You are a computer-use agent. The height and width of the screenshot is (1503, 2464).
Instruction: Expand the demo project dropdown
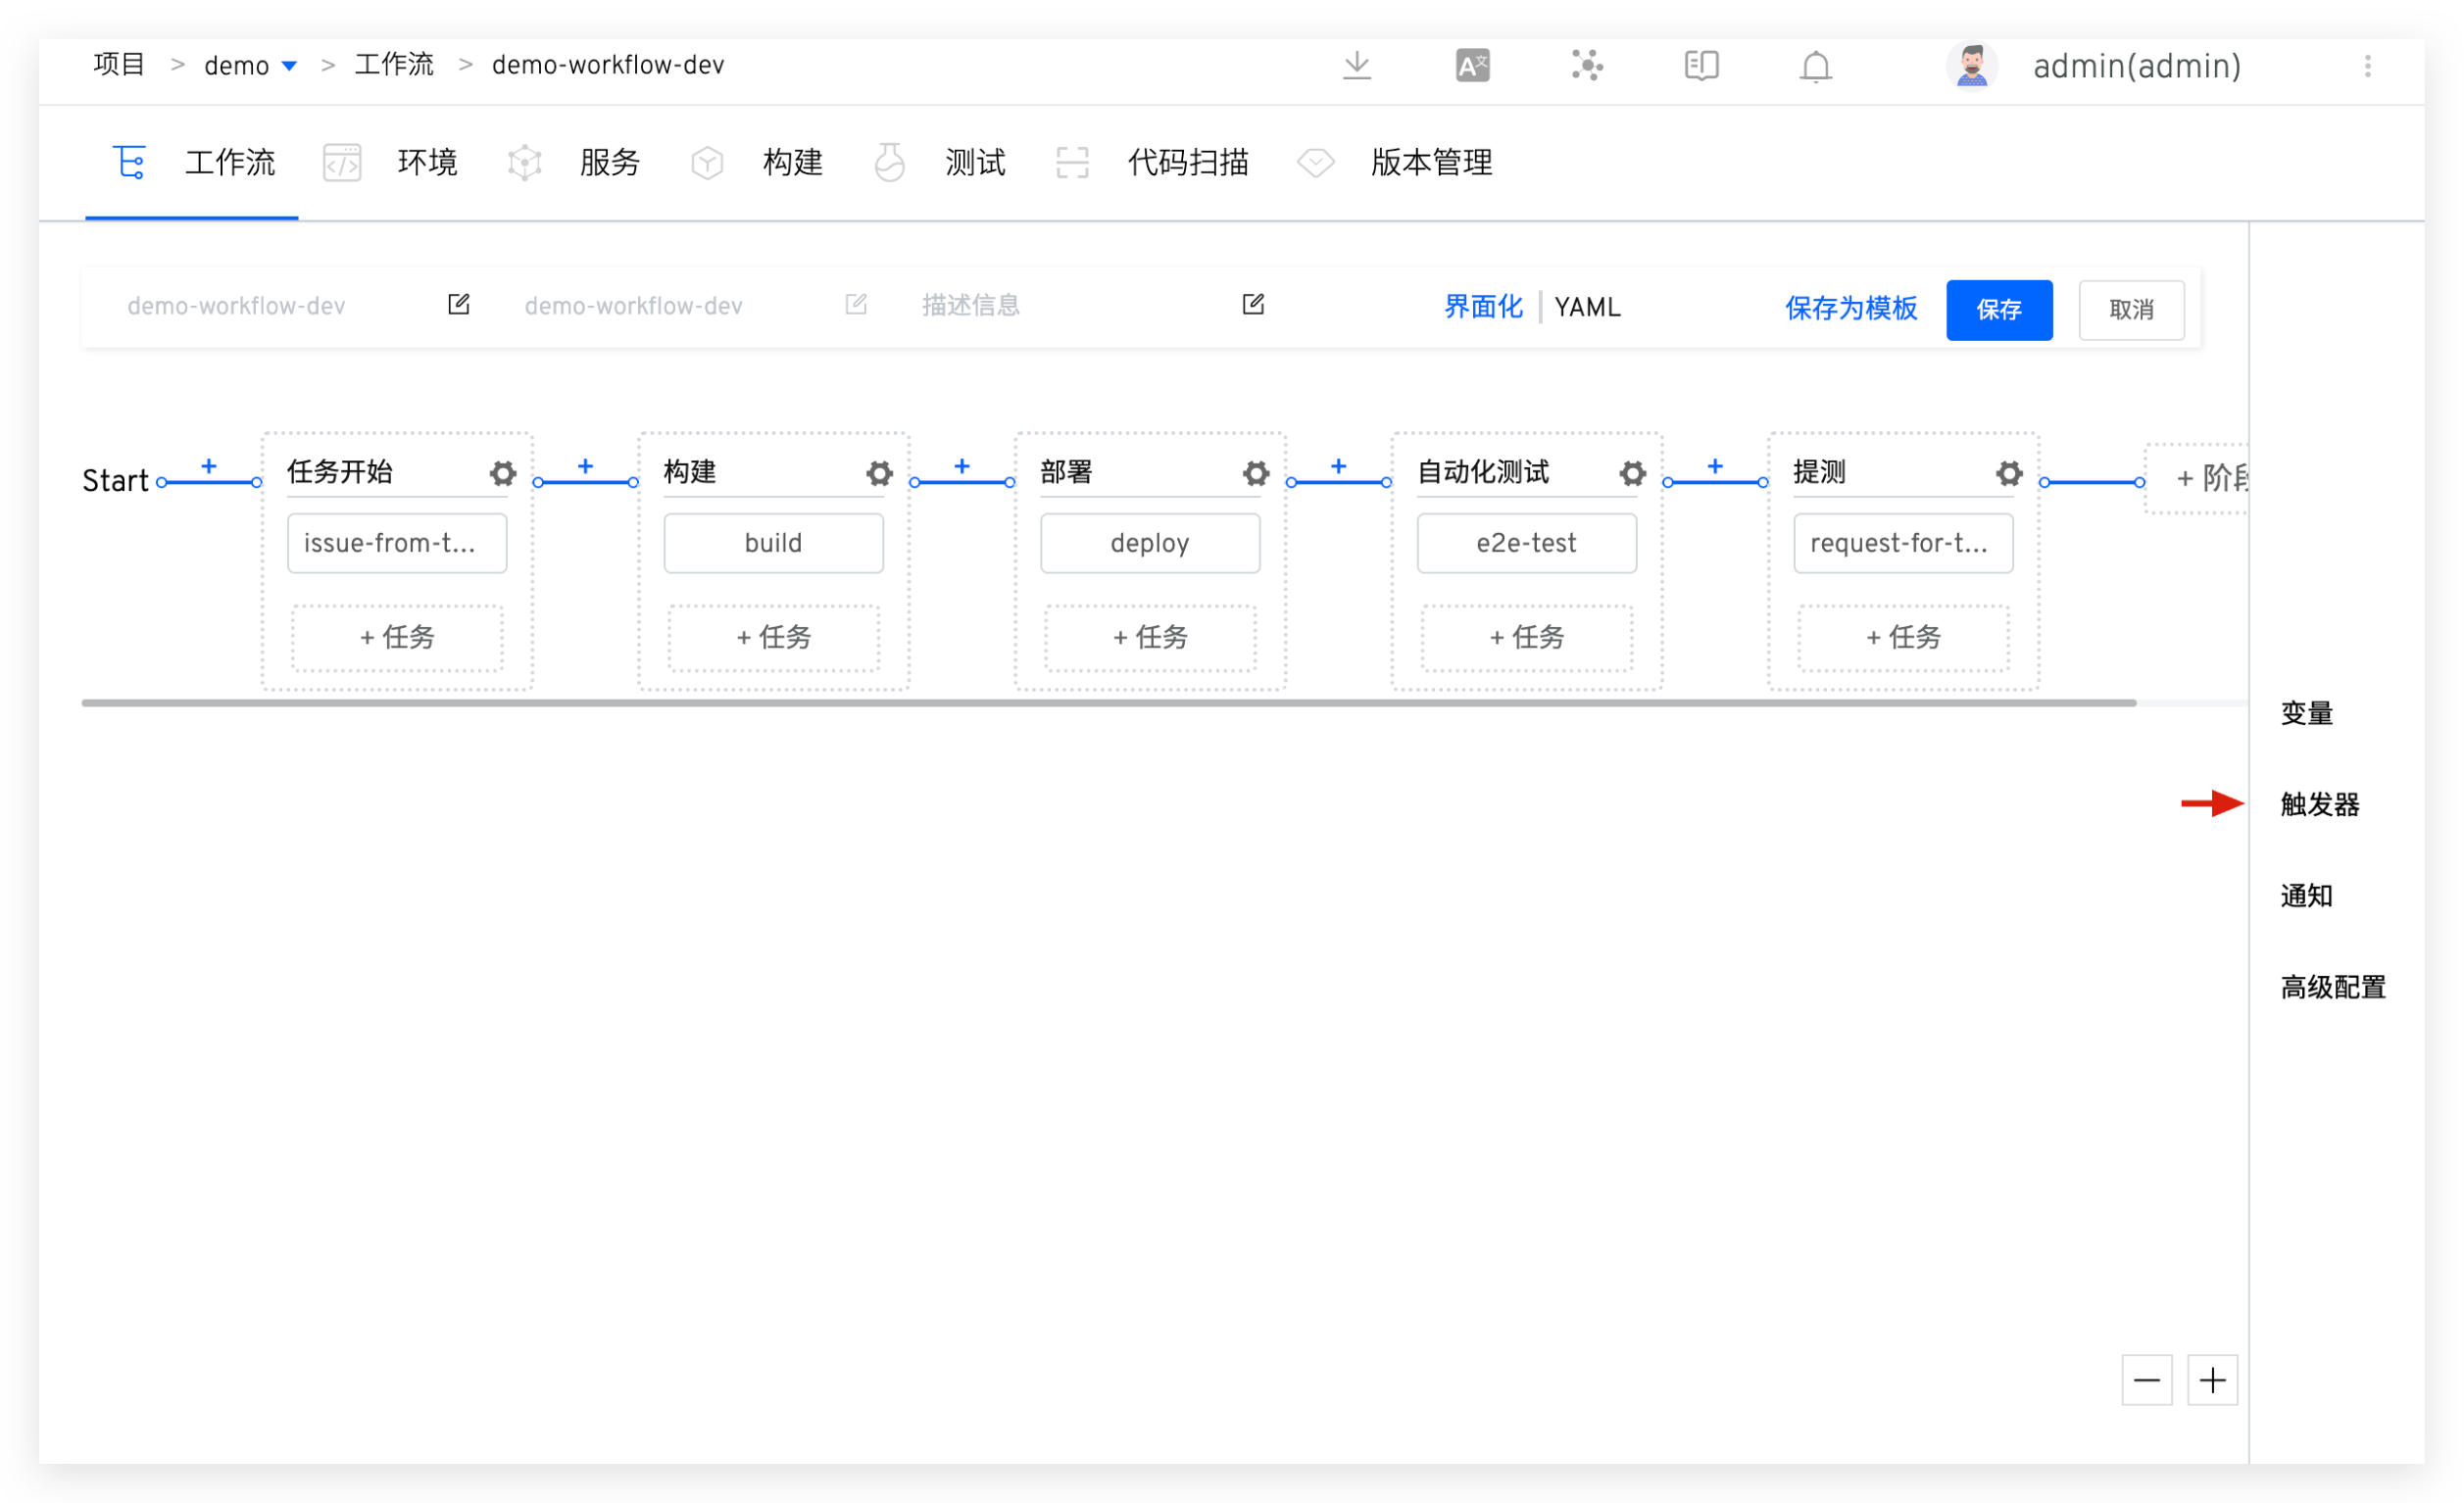(x=289, y=66)
